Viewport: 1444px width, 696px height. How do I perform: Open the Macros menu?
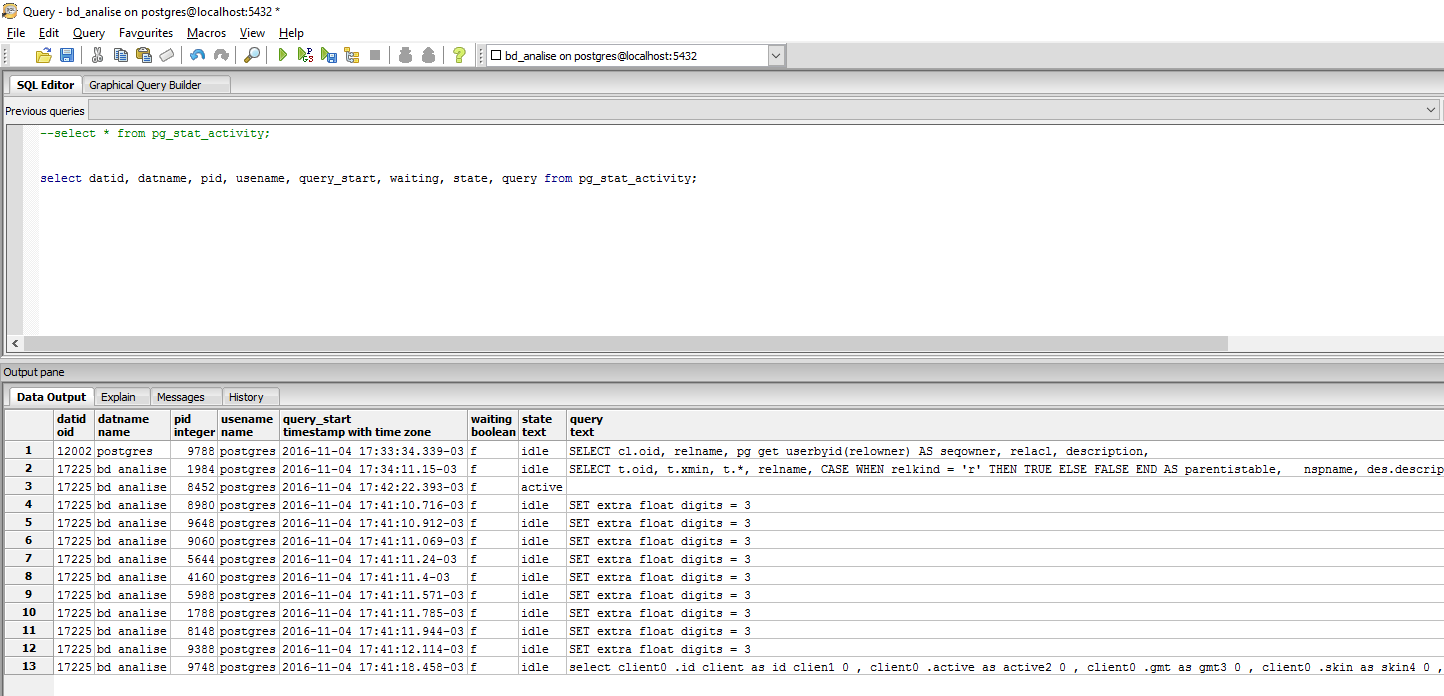206,33
